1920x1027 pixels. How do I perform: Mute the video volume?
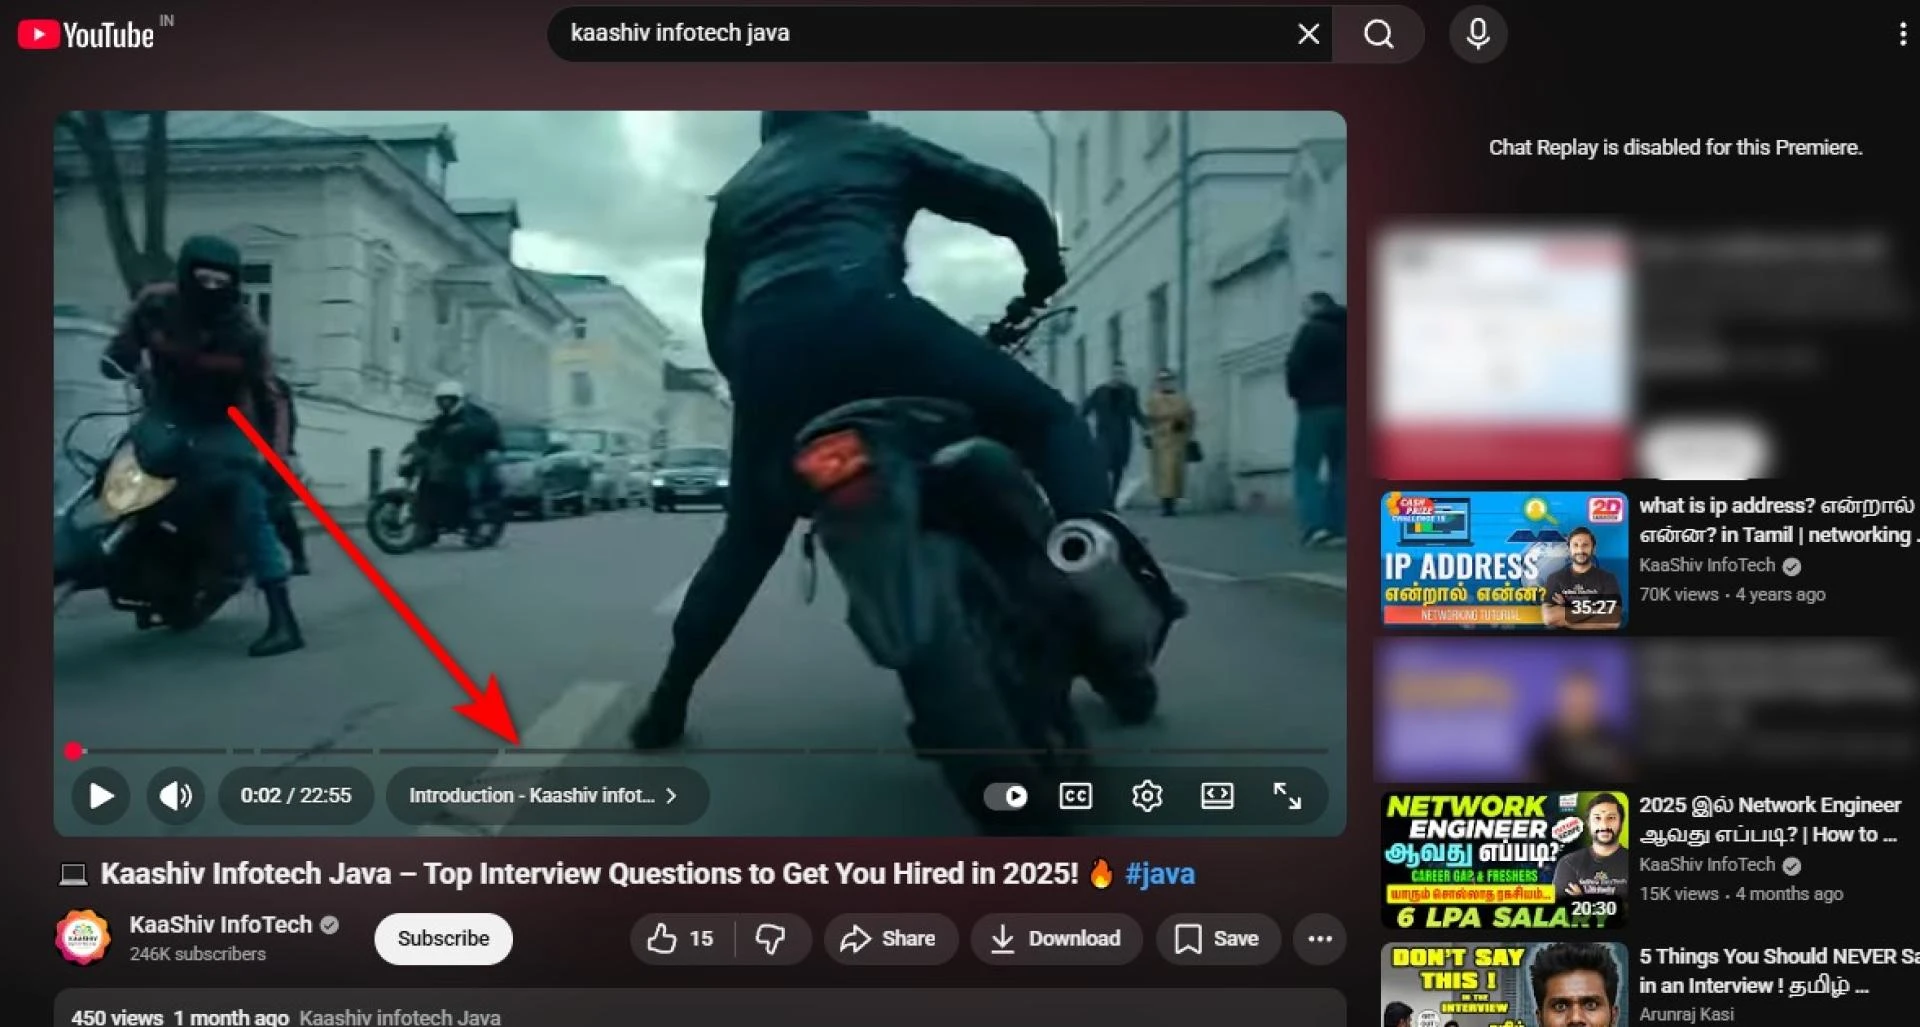click(176, 796)
